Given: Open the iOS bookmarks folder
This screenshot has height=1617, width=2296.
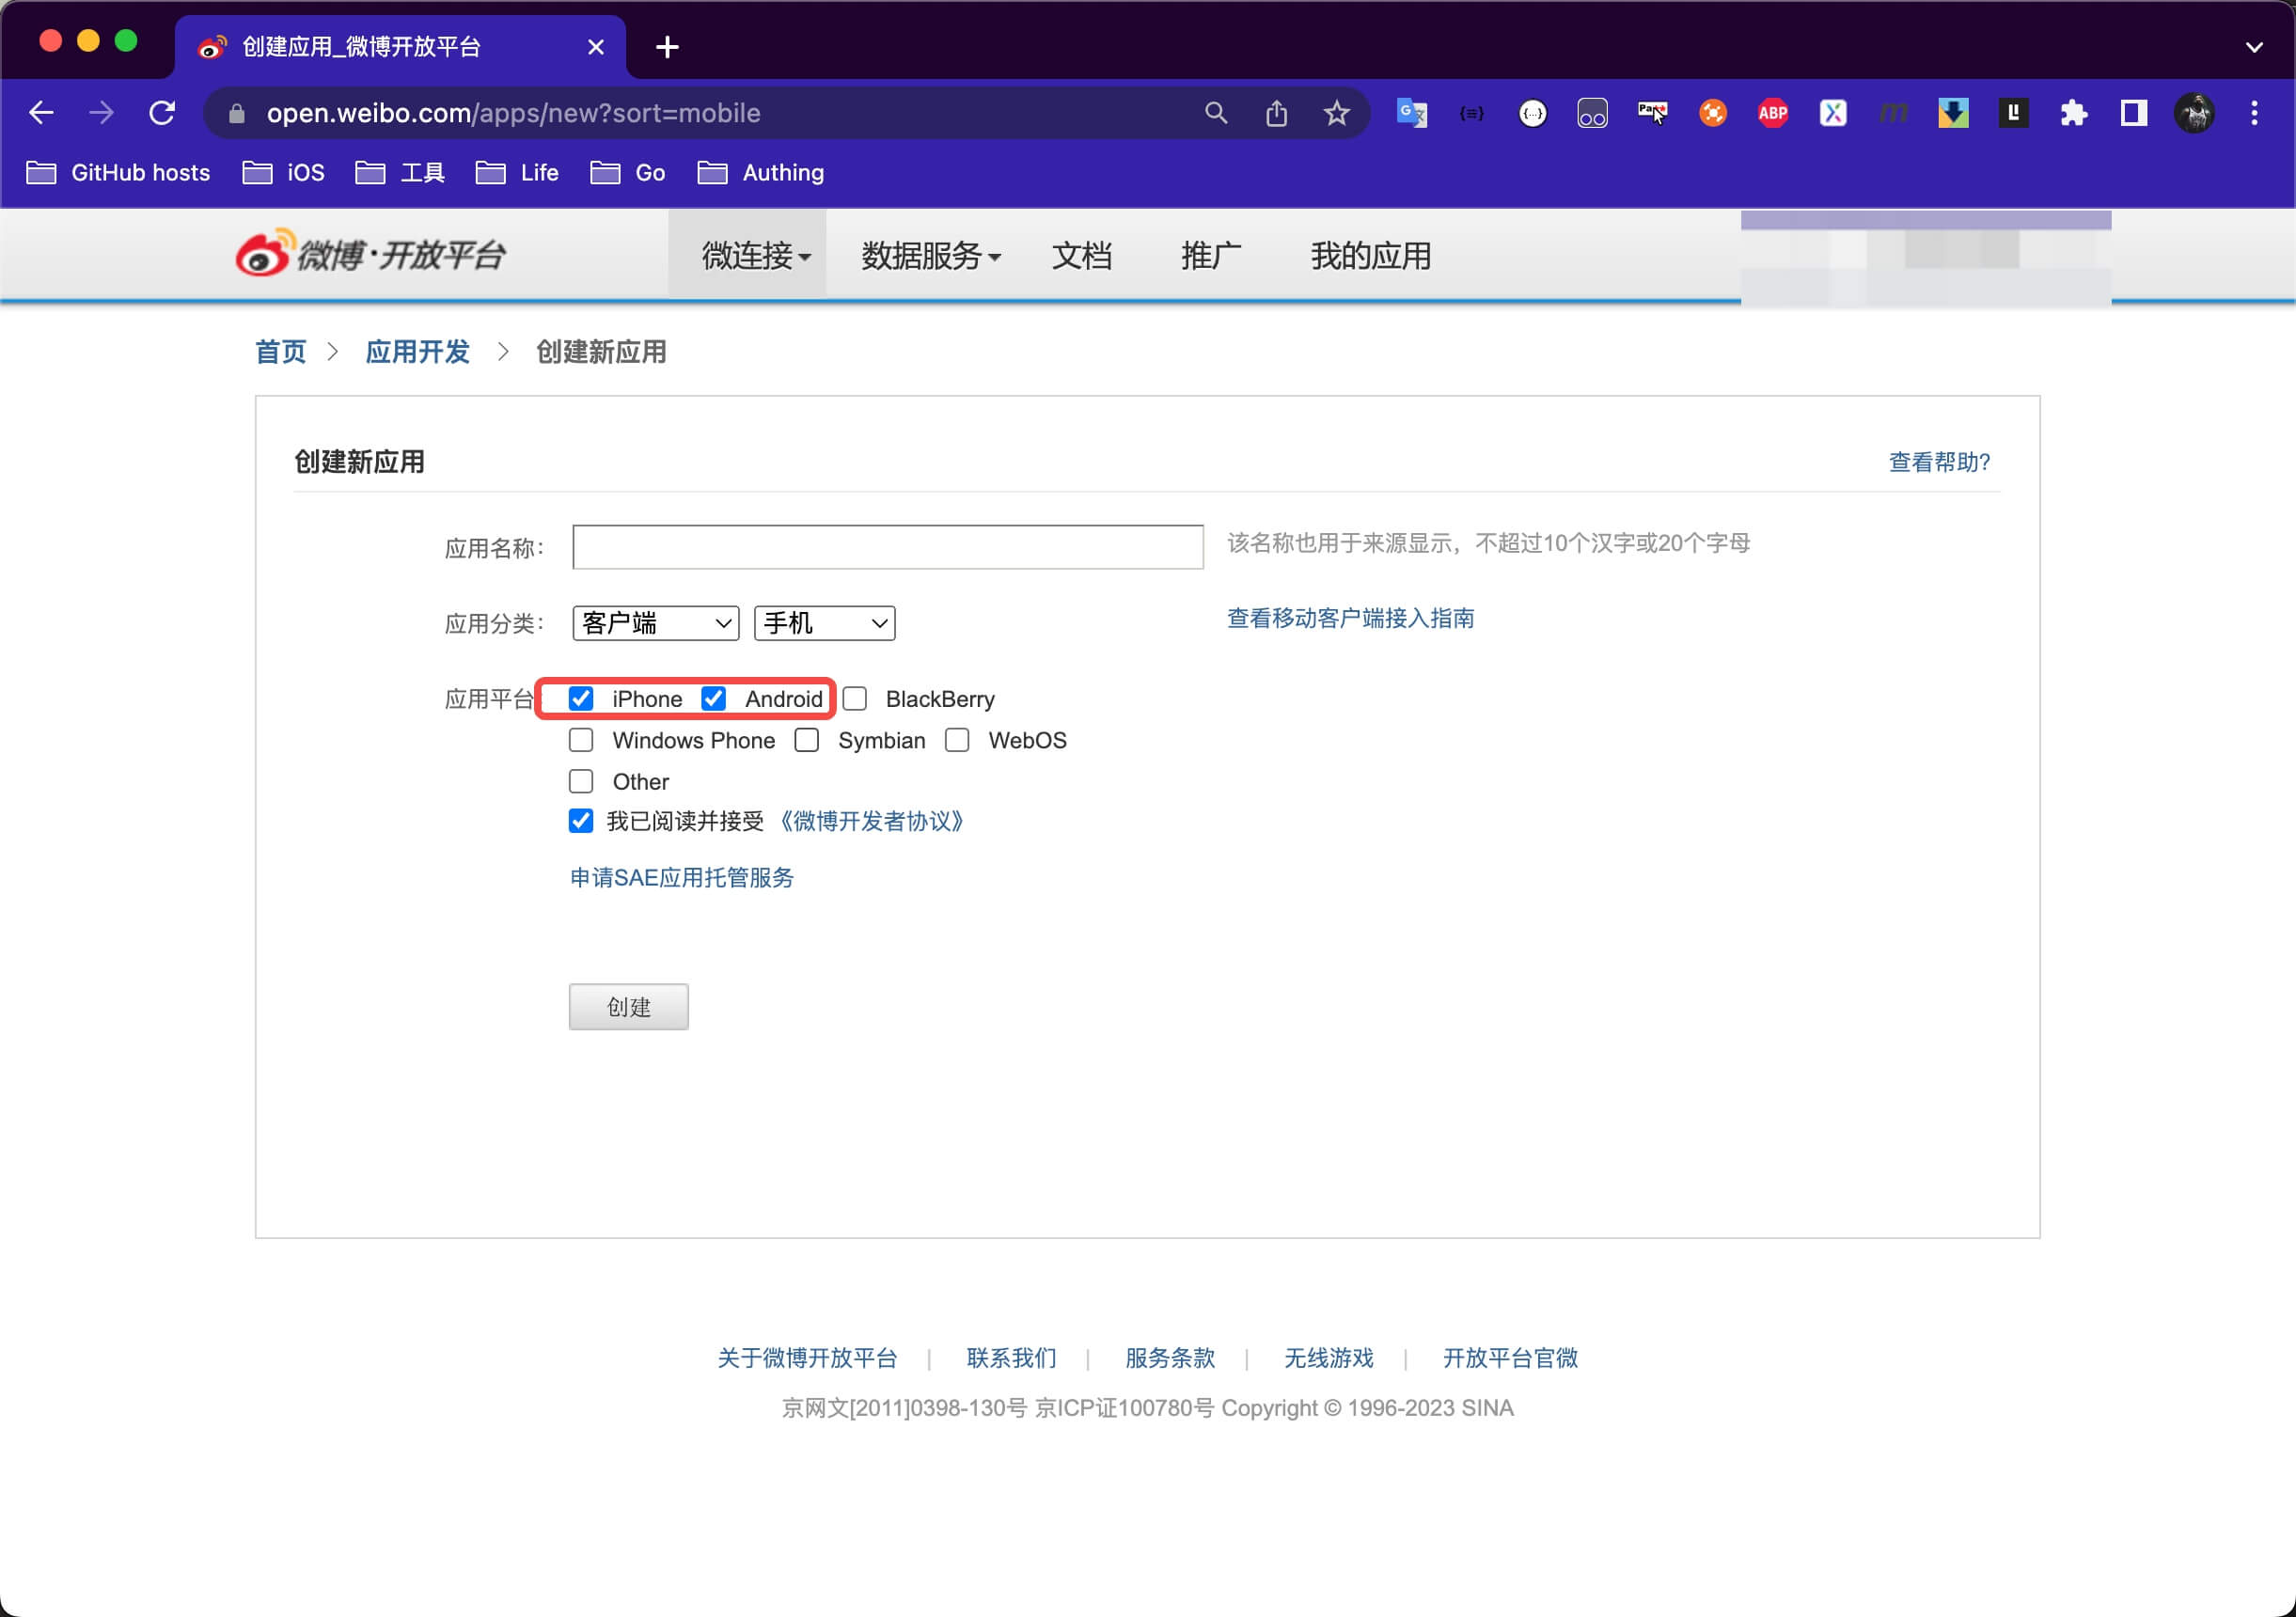Looking at the screenshot, I should click(x=284, y=173).
